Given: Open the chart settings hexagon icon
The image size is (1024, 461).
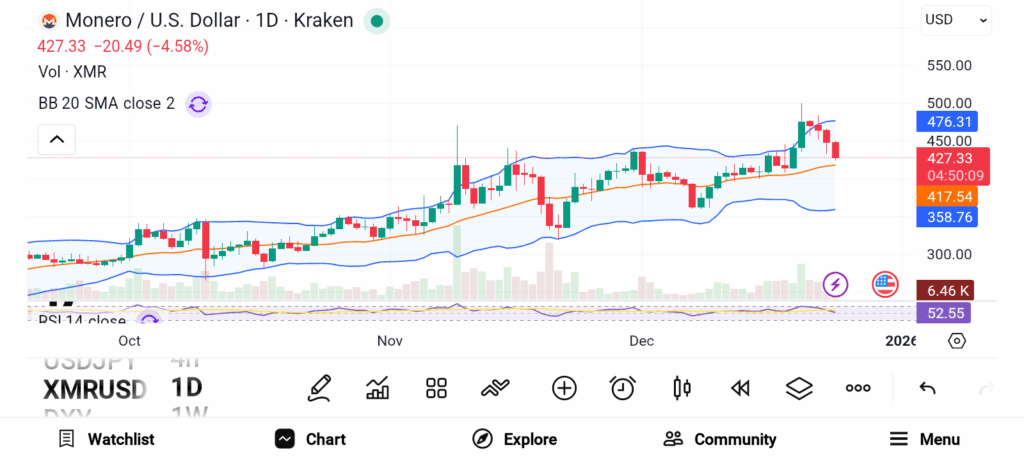Looking at the screenshot, I should click(957, 341).
